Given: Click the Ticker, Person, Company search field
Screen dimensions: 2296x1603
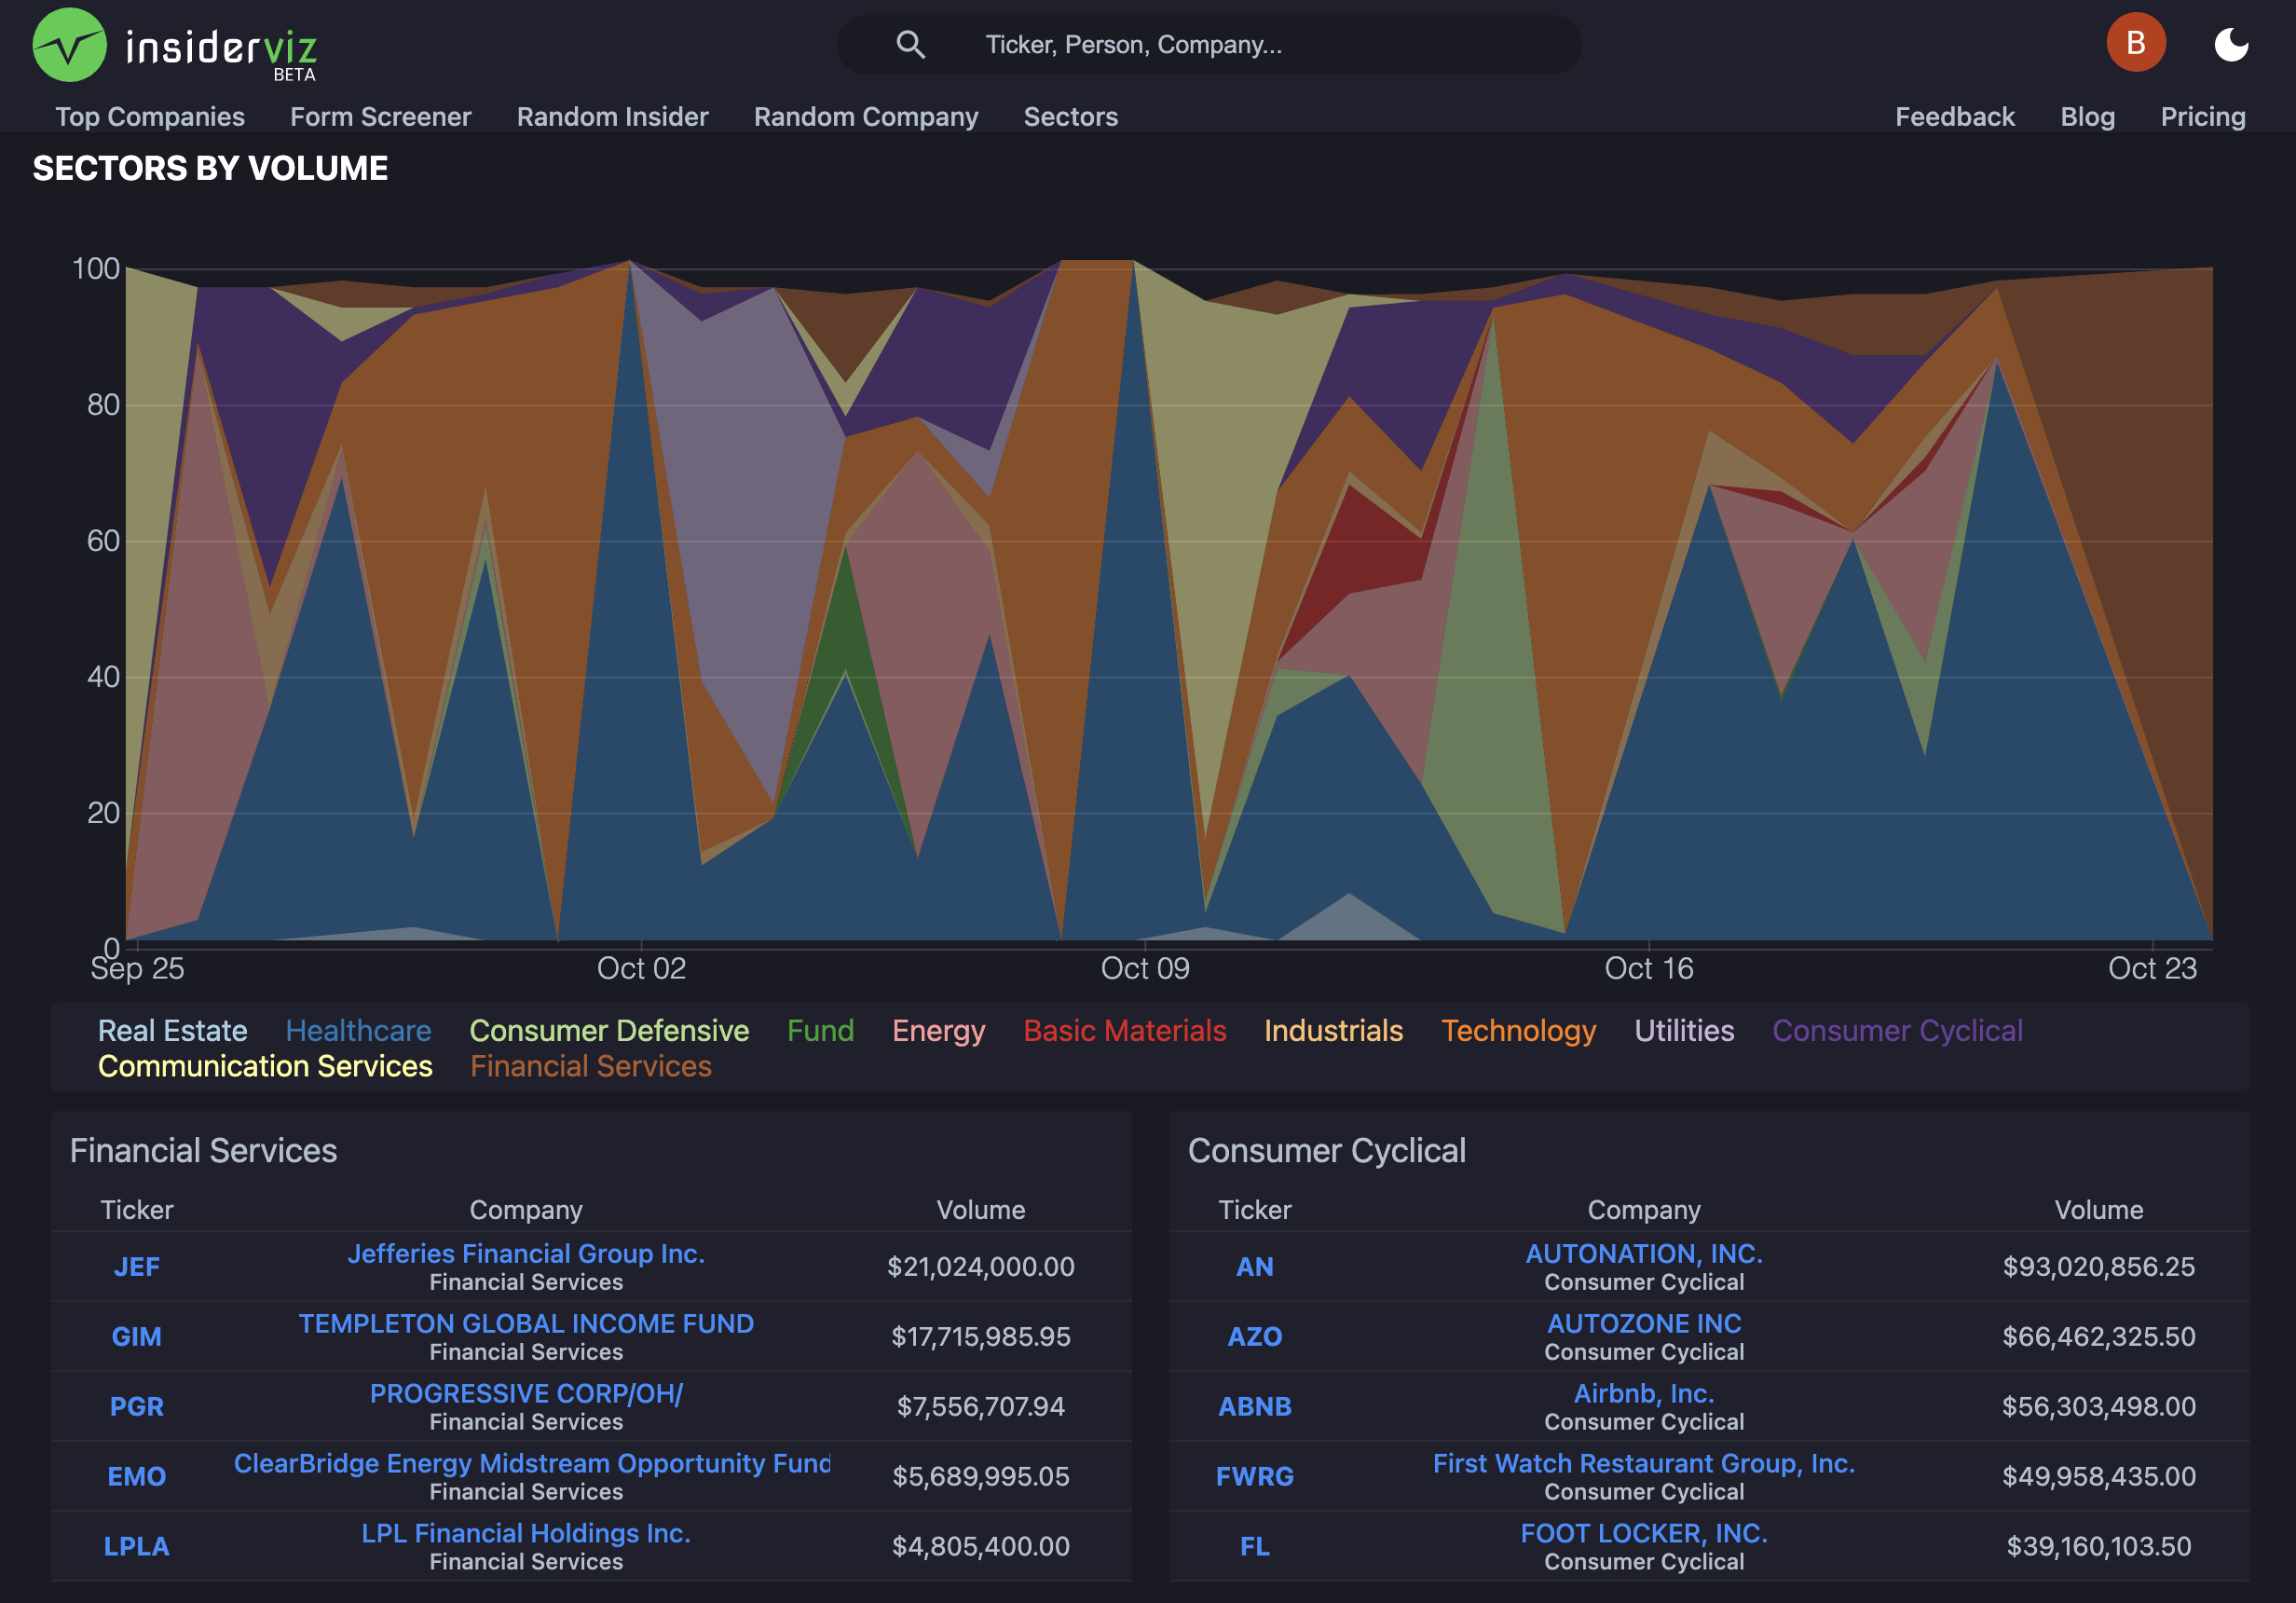Looking at the screenshot, I should pos(1209,44).
